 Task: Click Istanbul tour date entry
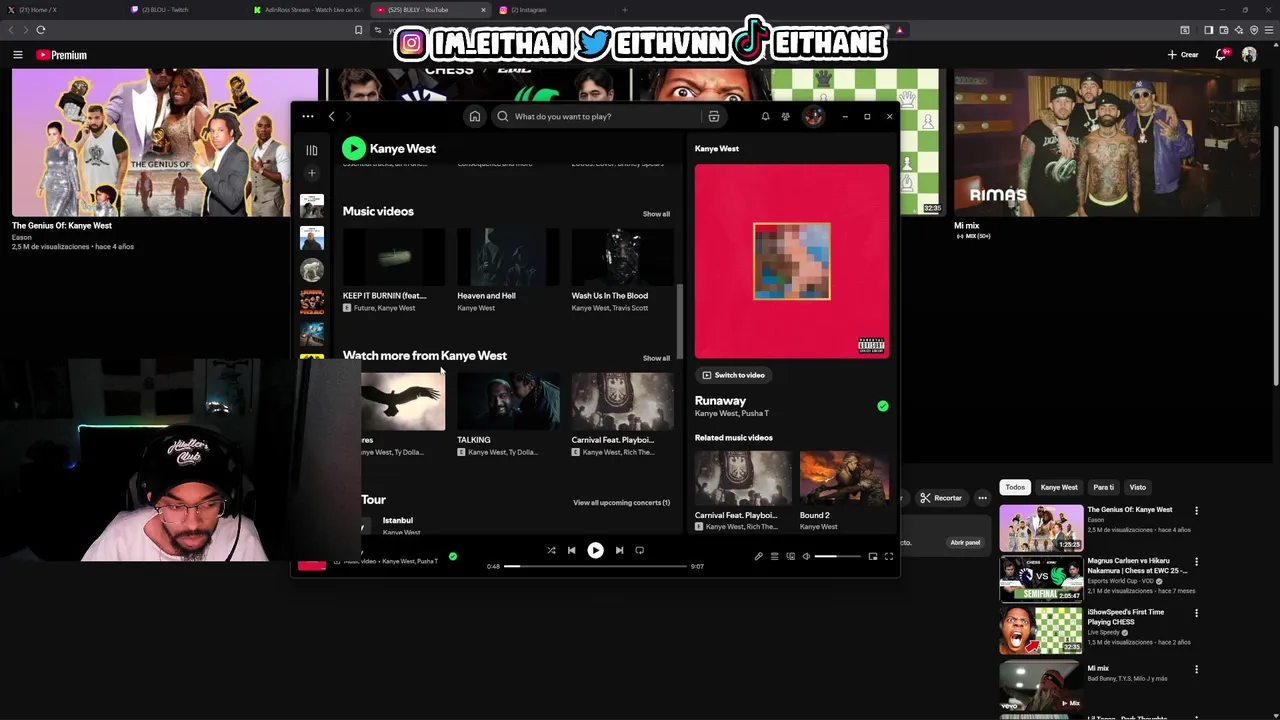pos(397,520)
